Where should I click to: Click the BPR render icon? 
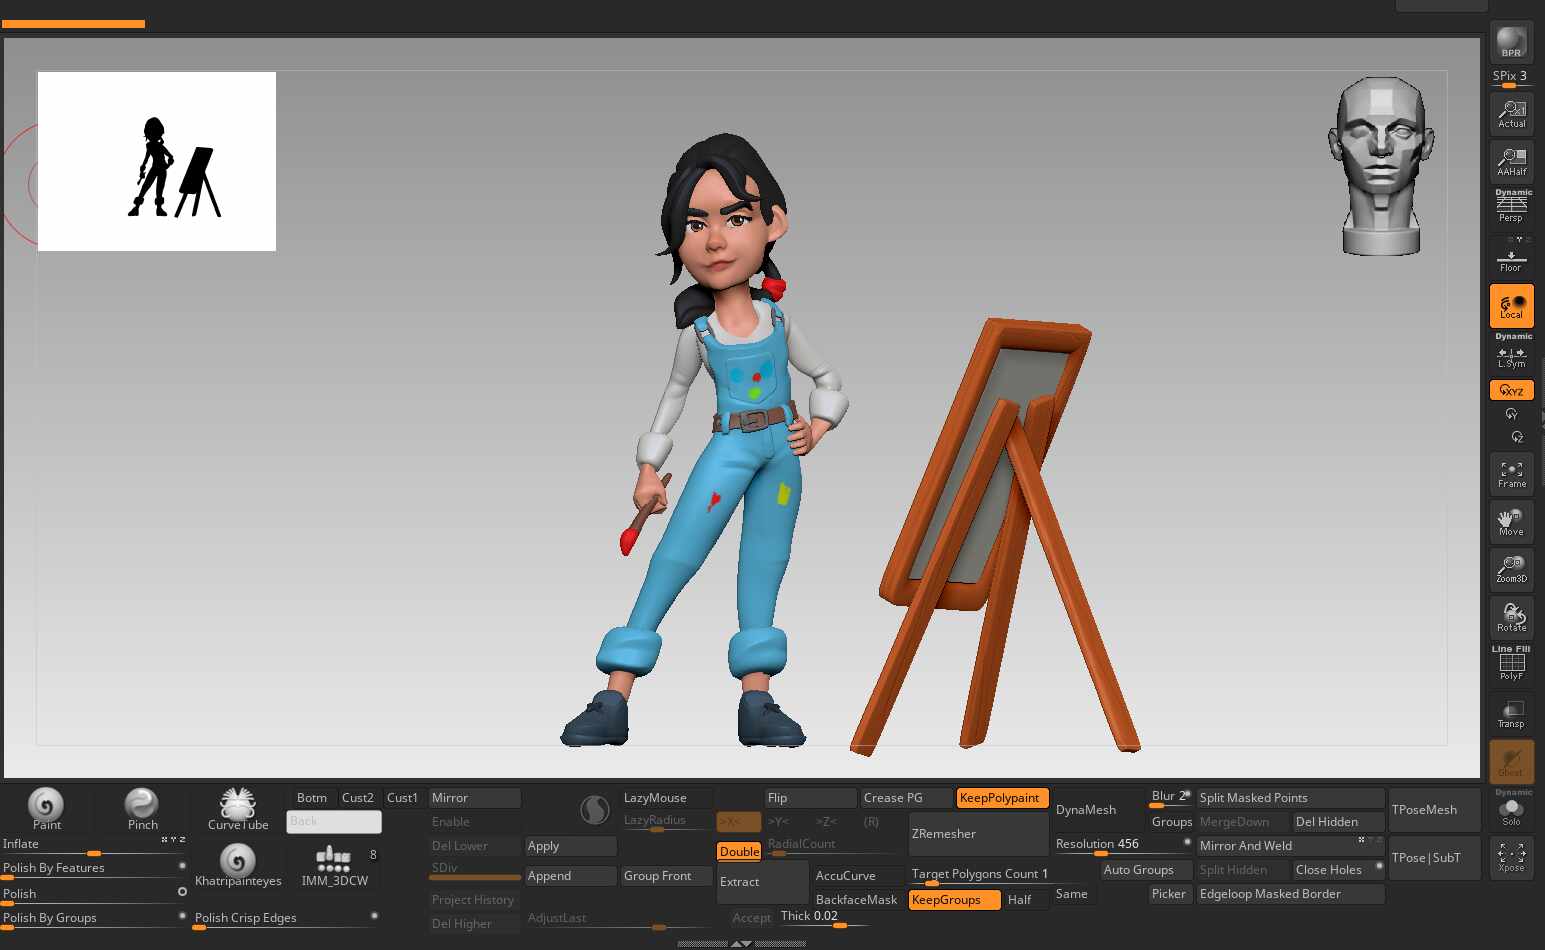(1511, 42)
